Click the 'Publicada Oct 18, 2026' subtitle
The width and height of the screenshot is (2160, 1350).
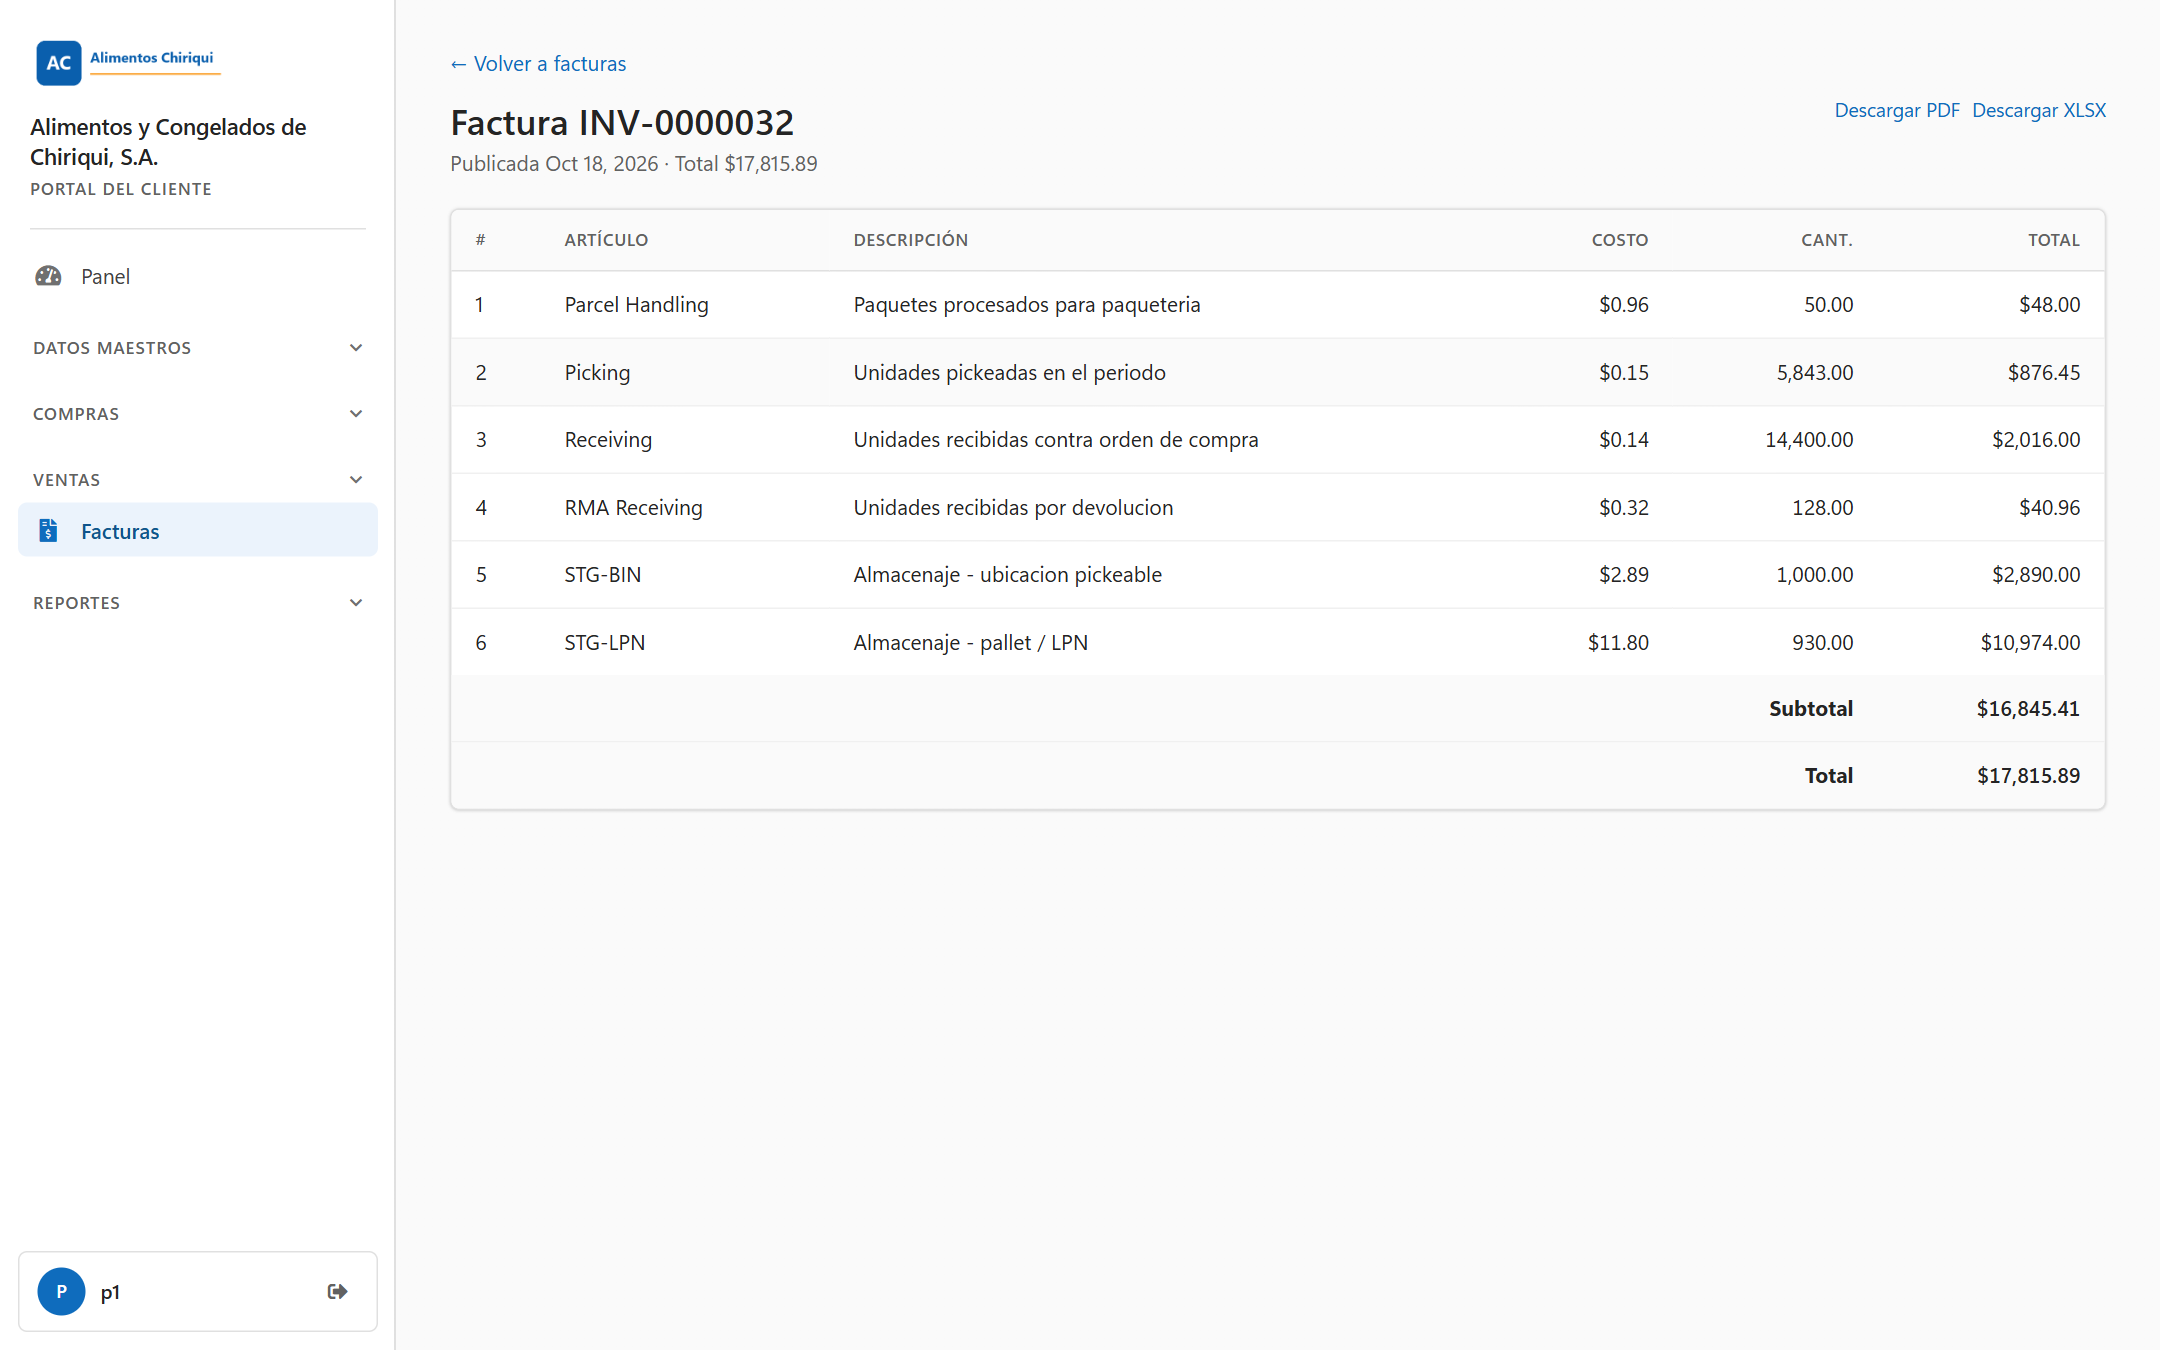click(554, 164)
